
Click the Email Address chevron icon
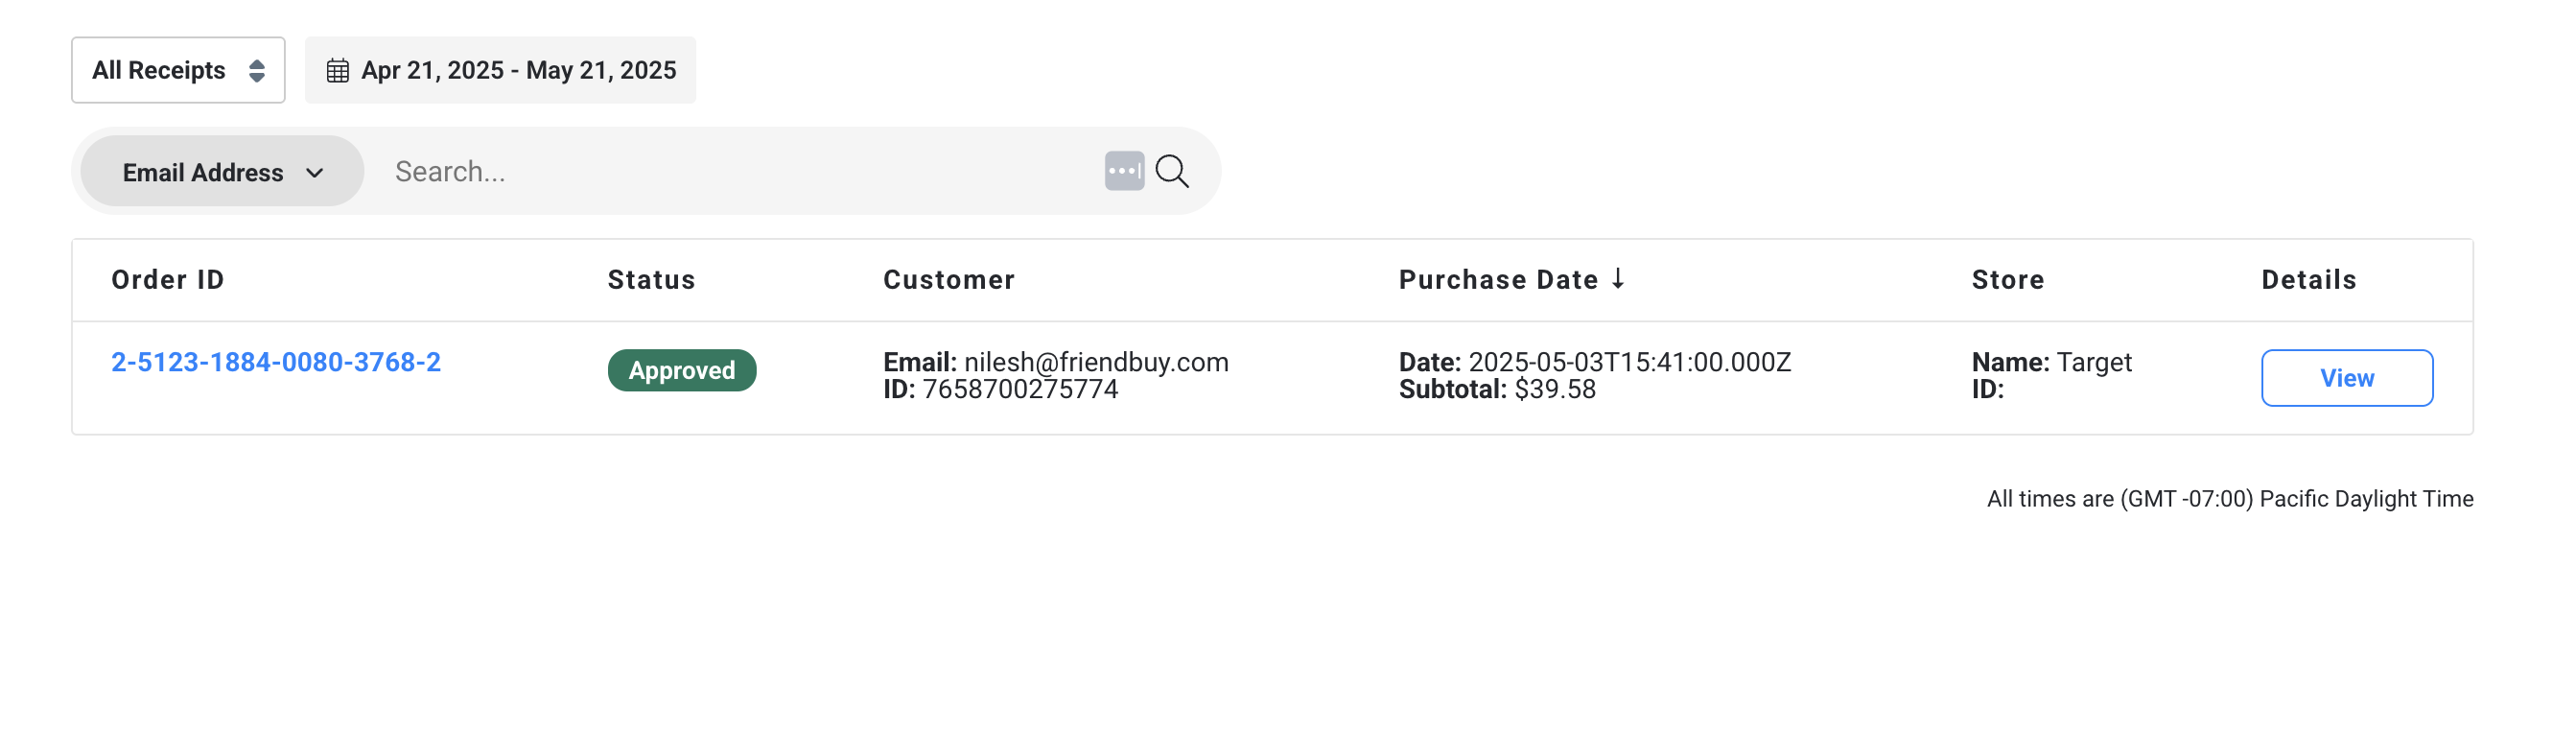pyautogui.click(x=315, y=173)
